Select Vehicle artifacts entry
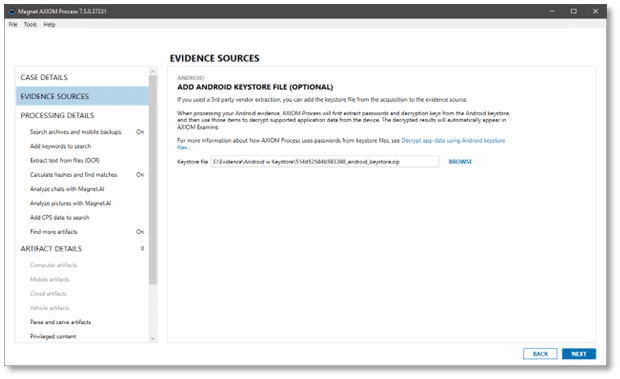Viewport: 620px width, 379px height. (49, 308)
